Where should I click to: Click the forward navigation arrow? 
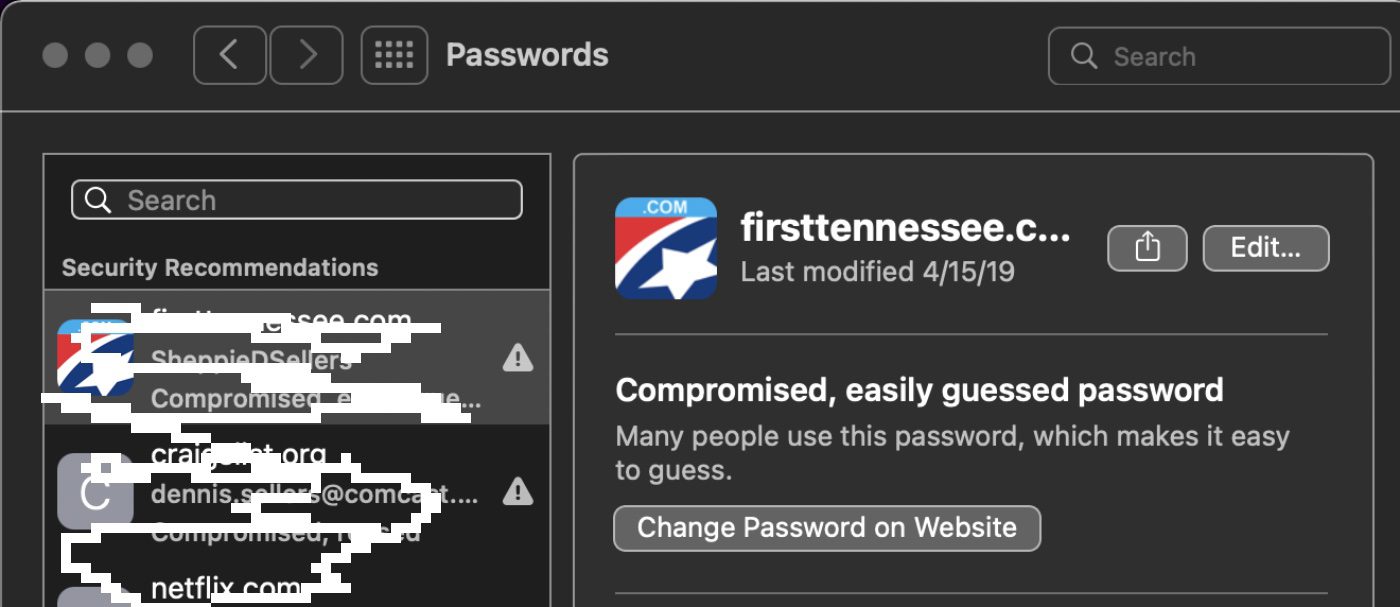(x=307, y=55)
